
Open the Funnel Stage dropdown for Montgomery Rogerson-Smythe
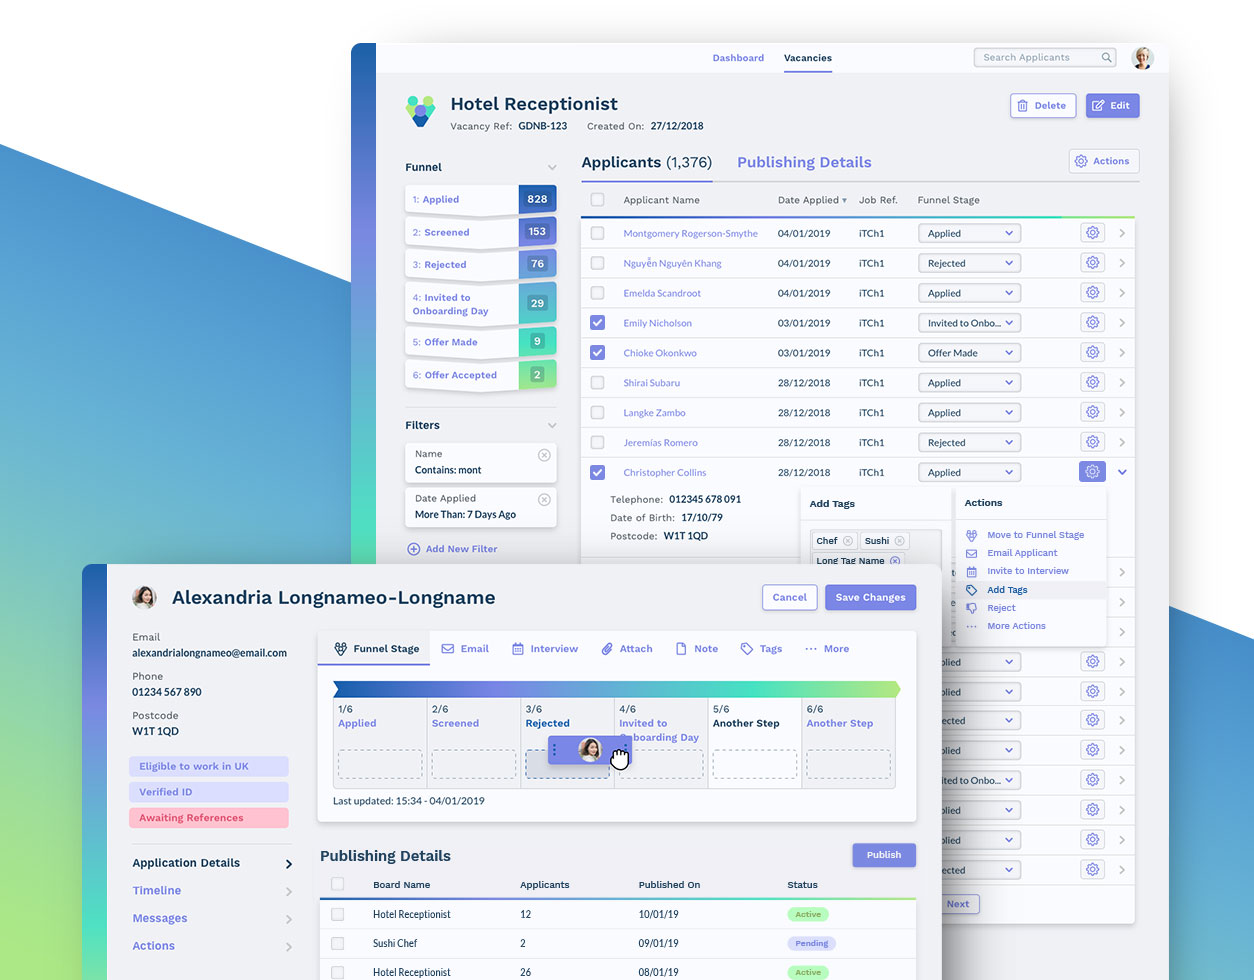pyautogui.click(x=968, y=232)
